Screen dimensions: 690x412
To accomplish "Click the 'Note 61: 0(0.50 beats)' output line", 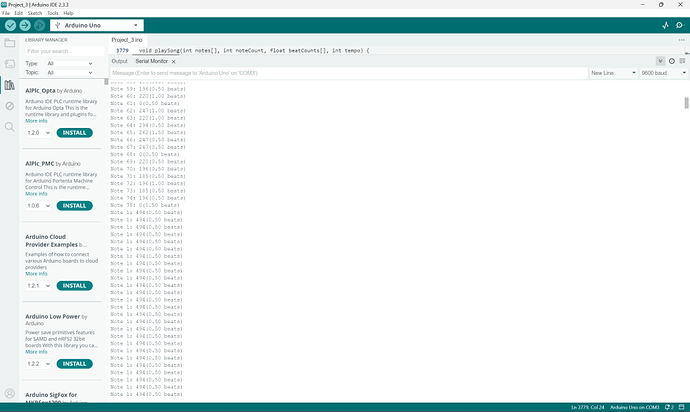I will pos(145,103).
